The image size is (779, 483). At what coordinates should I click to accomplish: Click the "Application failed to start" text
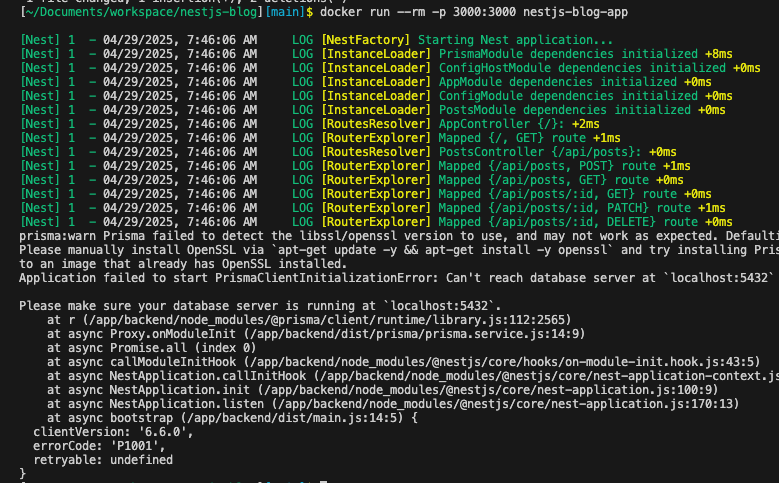(114, 277)
